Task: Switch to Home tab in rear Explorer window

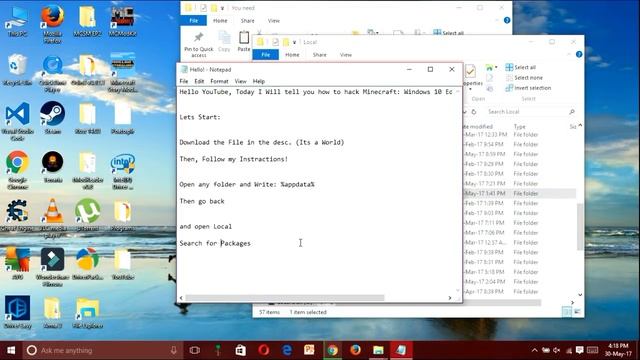Action: 220,21
